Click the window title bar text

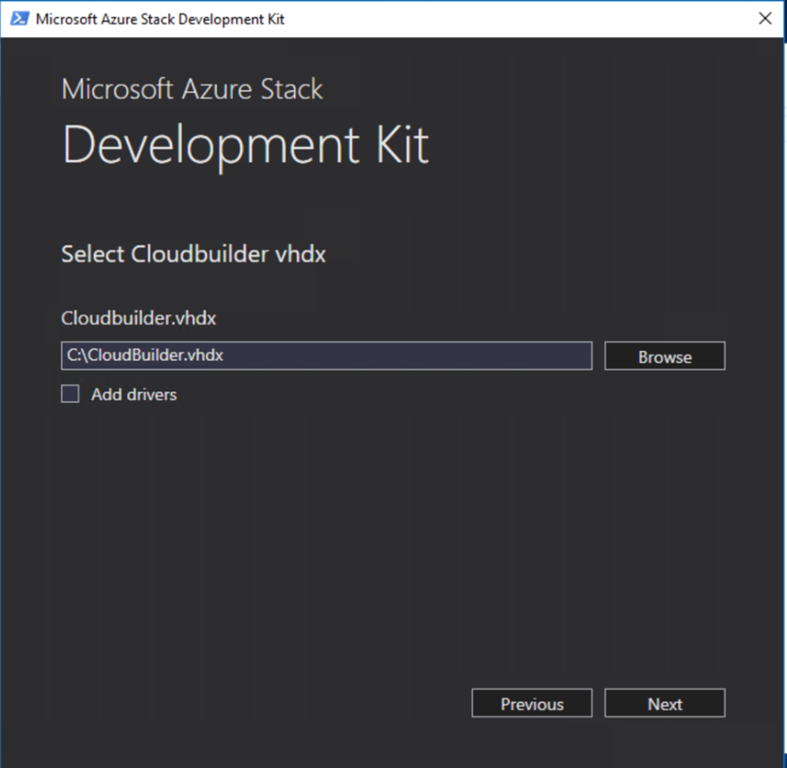click(160, 18)
